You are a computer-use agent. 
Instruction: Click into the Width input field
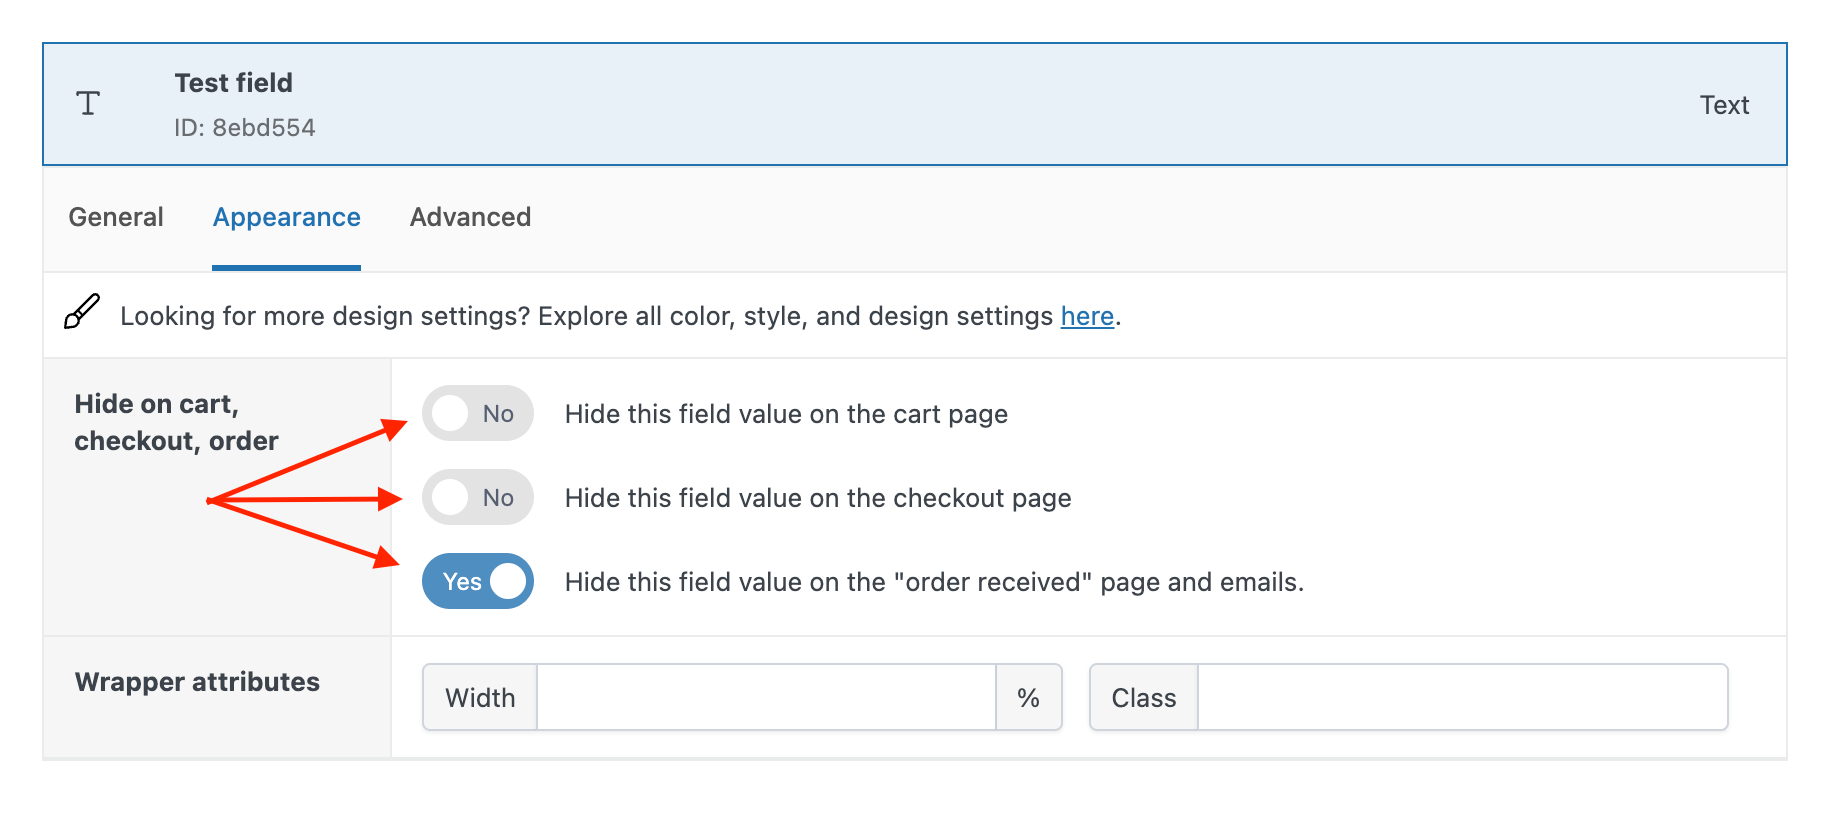click(766, 697)
